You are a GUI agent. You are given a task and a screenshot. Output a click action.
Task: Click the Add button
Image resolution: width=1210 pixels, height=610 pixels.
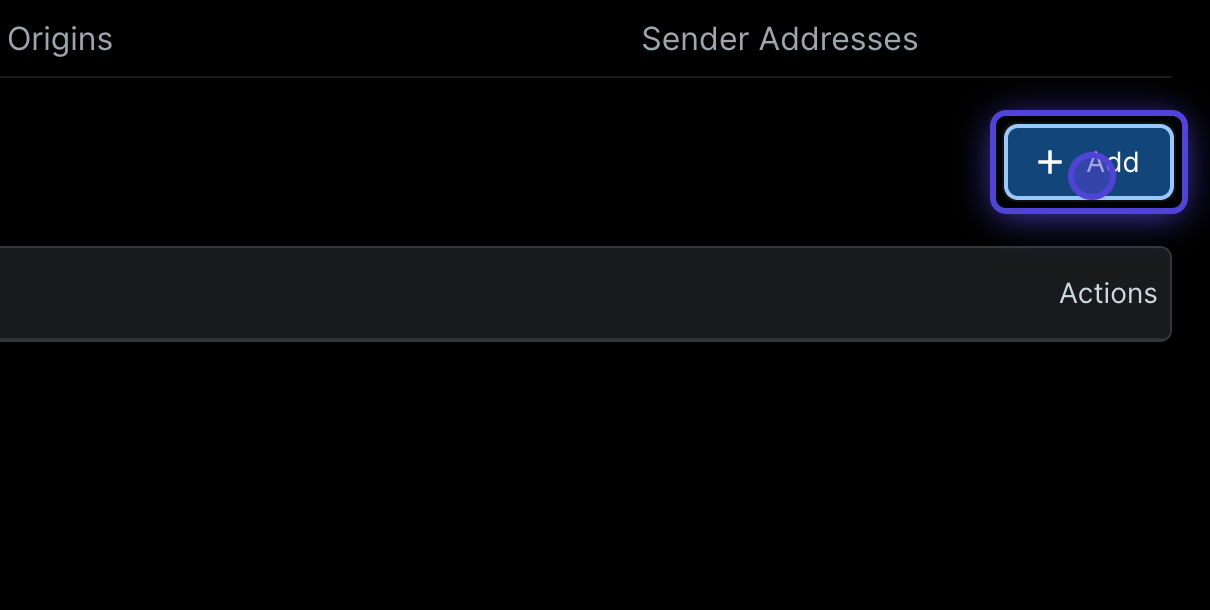tap(1088, 162)
